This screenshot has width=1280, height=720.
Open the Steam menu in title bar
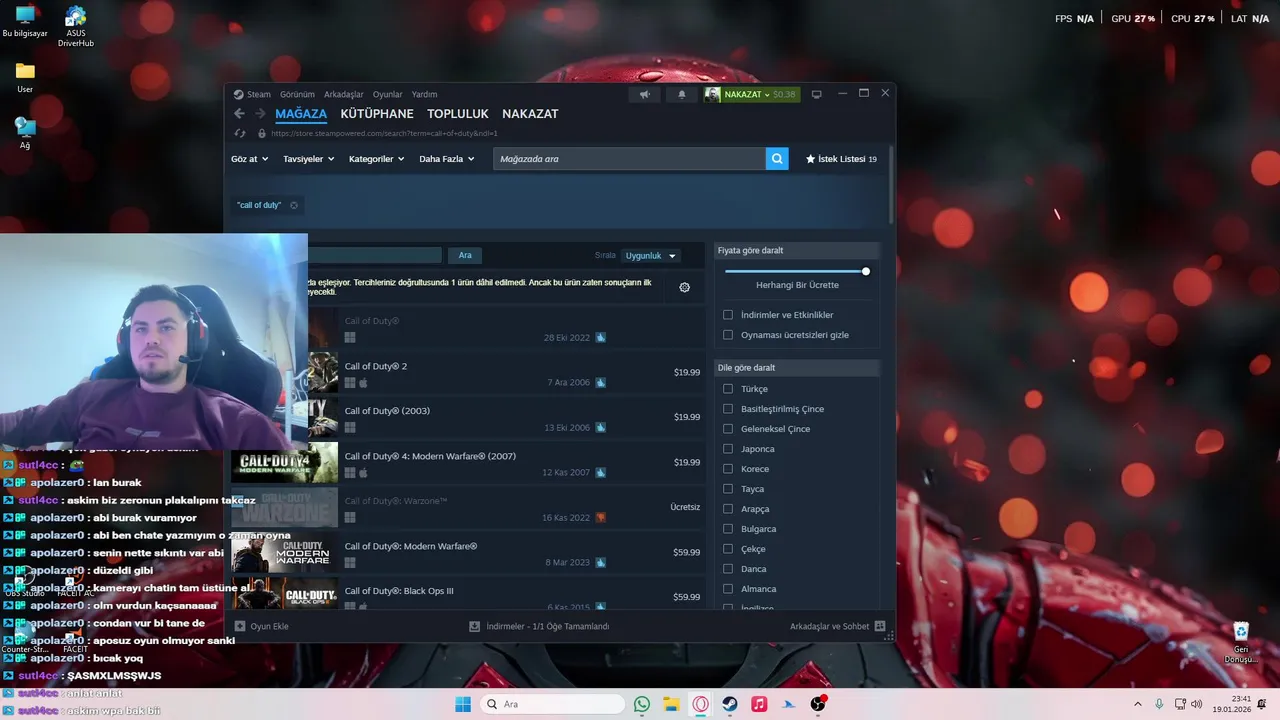tap(252, 94)
